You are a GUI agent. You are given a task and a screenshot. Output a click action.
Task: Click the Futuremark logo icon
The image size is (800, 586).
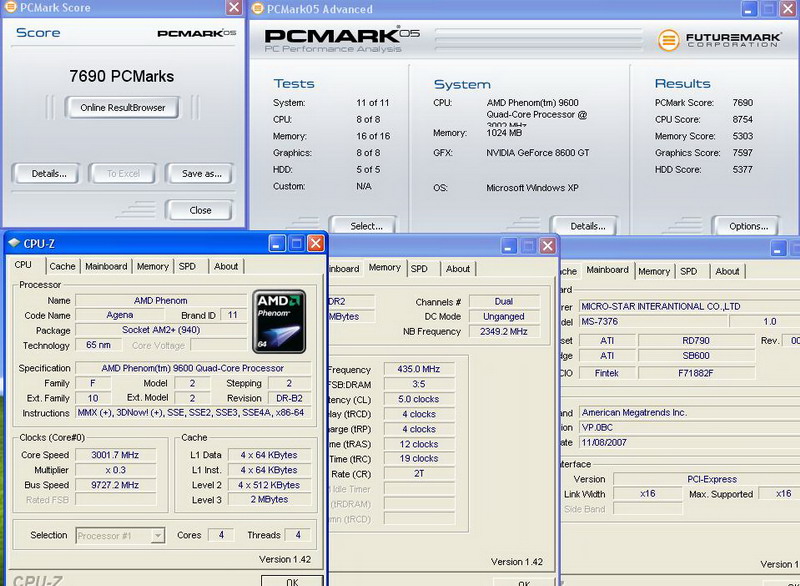(x=668, y=40)
